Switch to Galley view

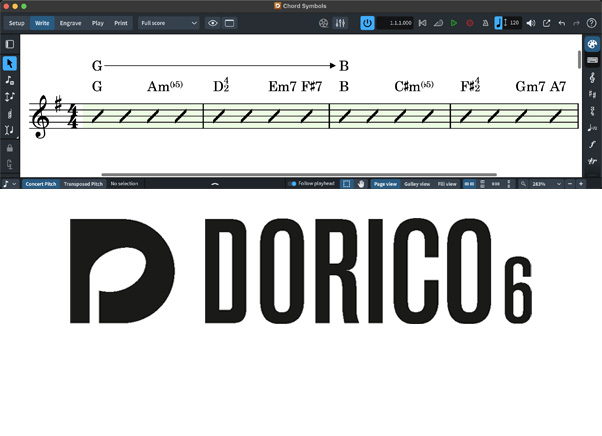(x=417, y=184)
